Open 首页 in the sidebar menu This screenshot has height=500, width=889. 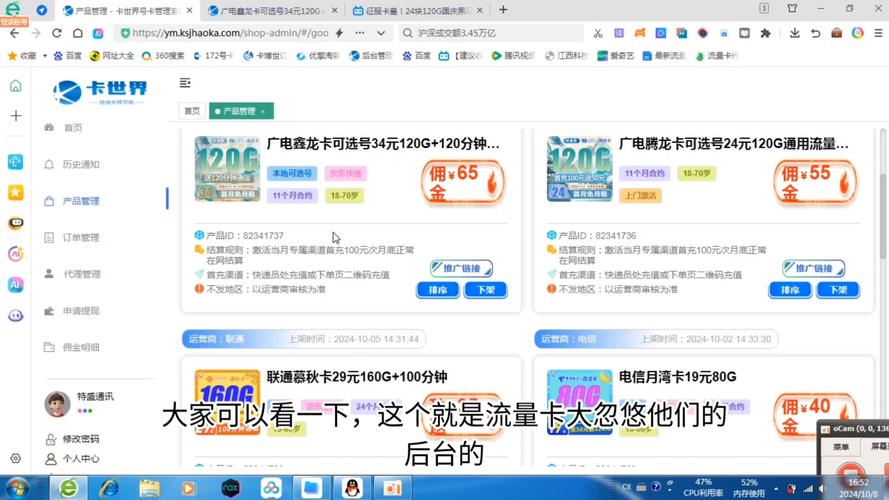pyautogui.click(x=73, y=128)
